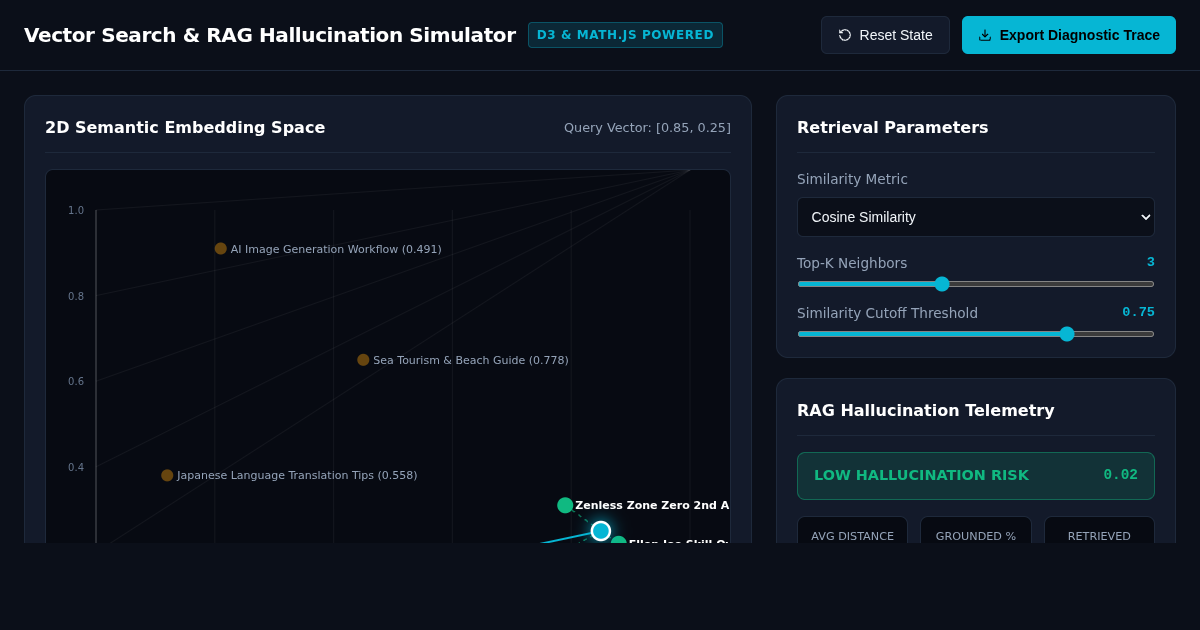Click the Similarity Cutoff Threshold label
This screenshot has height=630, width=1200.
(887, 313)
